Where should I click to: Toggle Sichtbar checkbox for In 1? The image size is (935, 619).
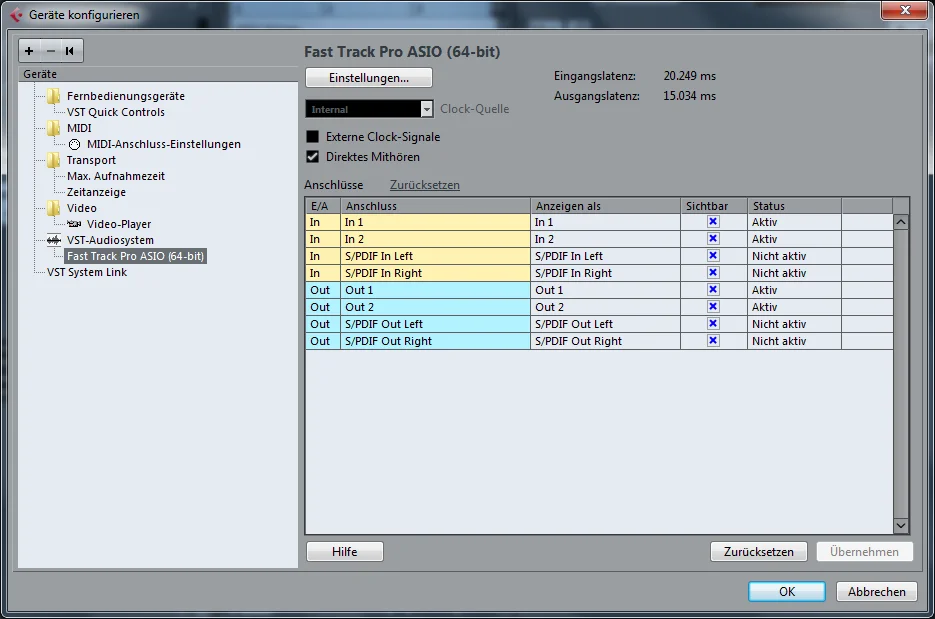point(713,222)
